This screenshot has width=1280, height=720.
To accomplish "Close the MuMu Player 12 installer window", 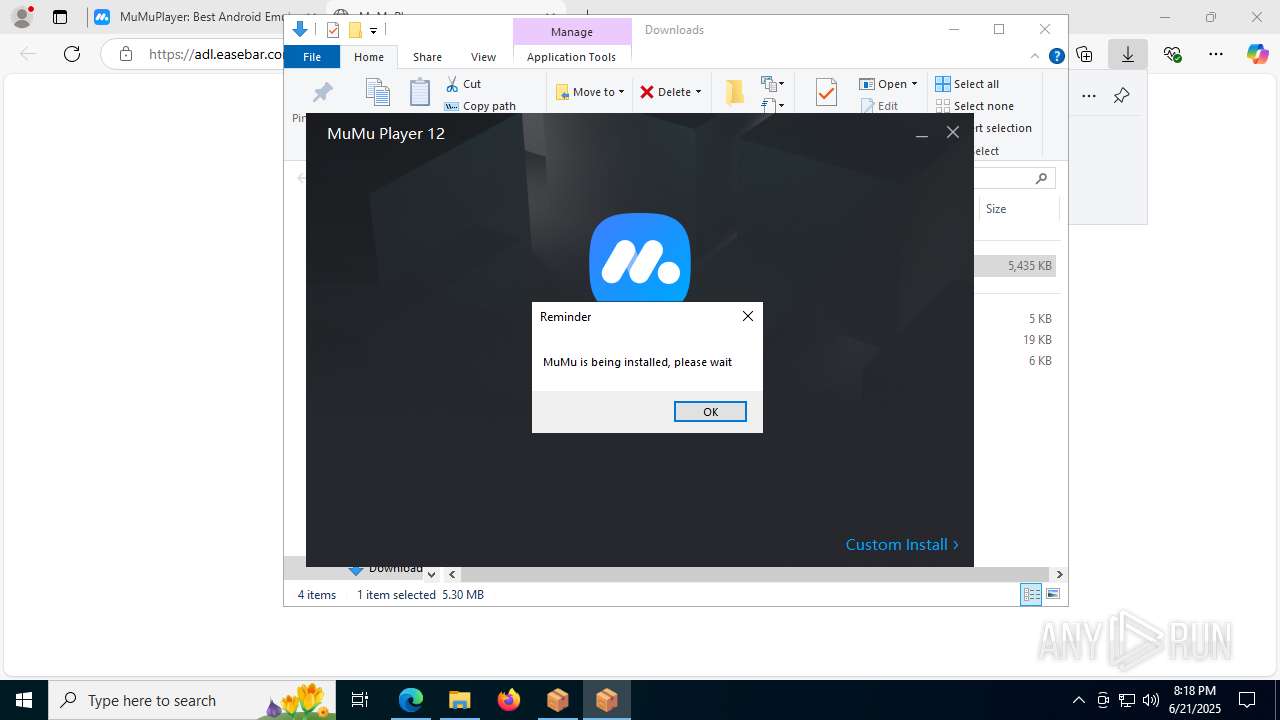I will (x=953, y=132).
